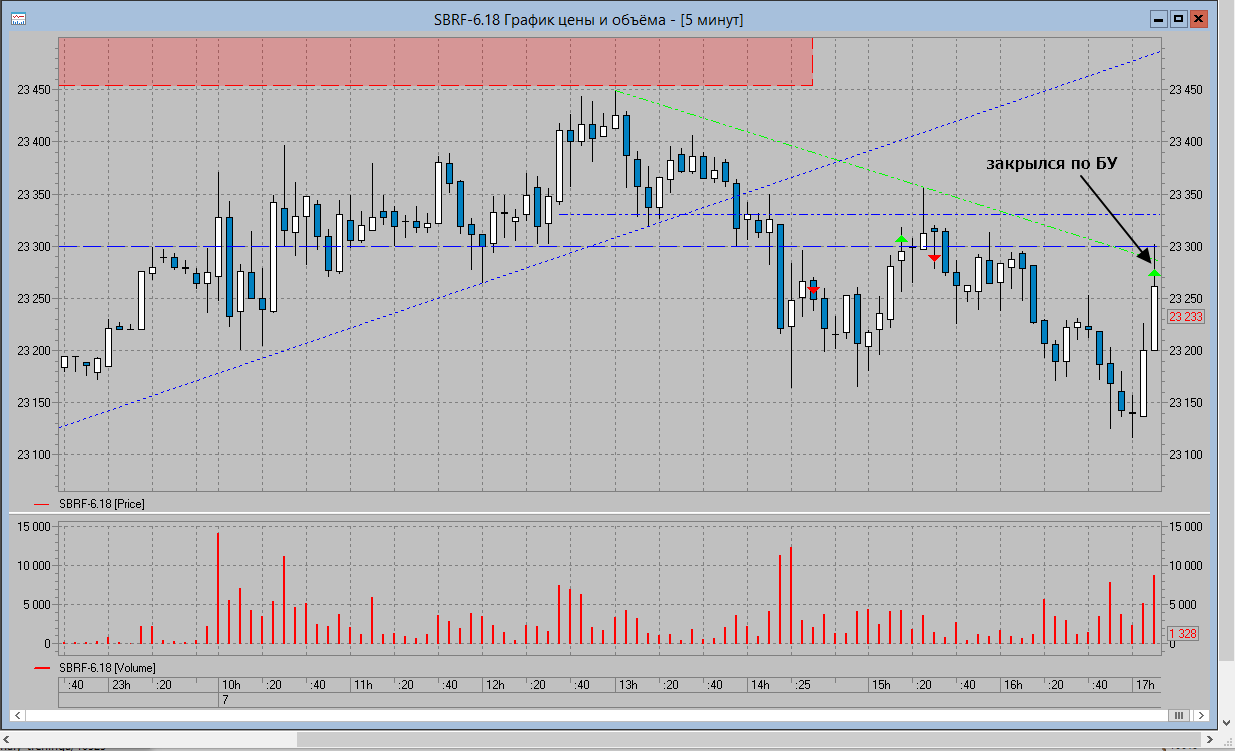Click the green up-triangle marker after 15h

tap(902, 239)
